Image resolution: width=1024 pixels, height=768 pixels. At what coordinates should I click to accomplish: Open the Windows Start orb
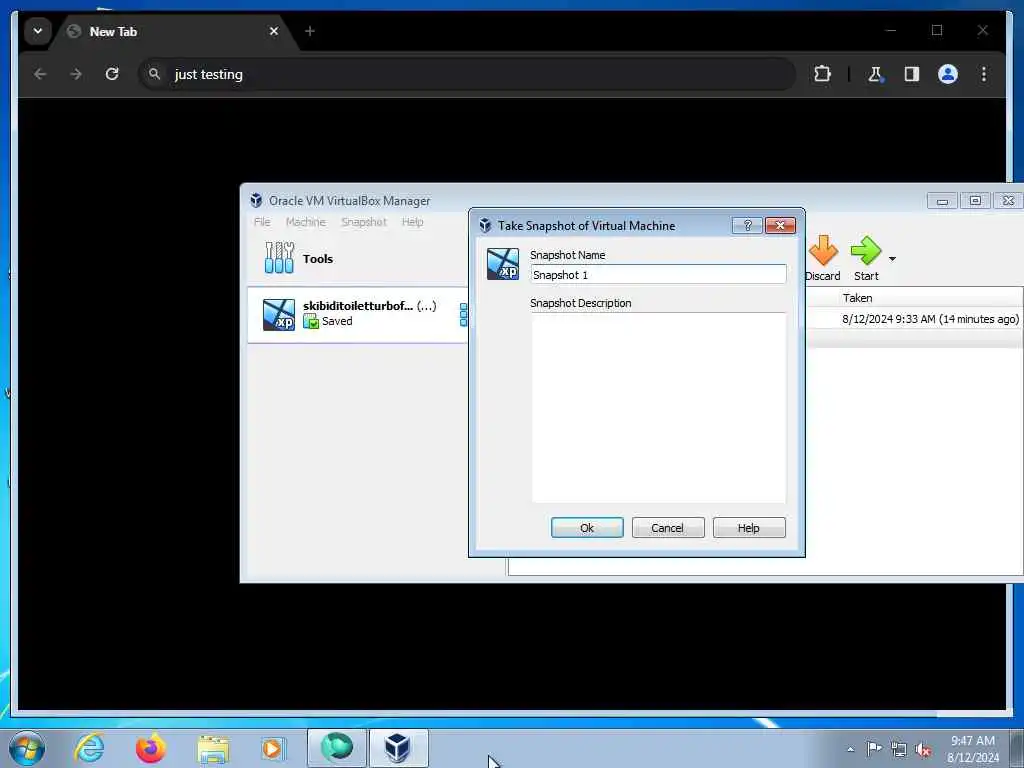point(26,748)
